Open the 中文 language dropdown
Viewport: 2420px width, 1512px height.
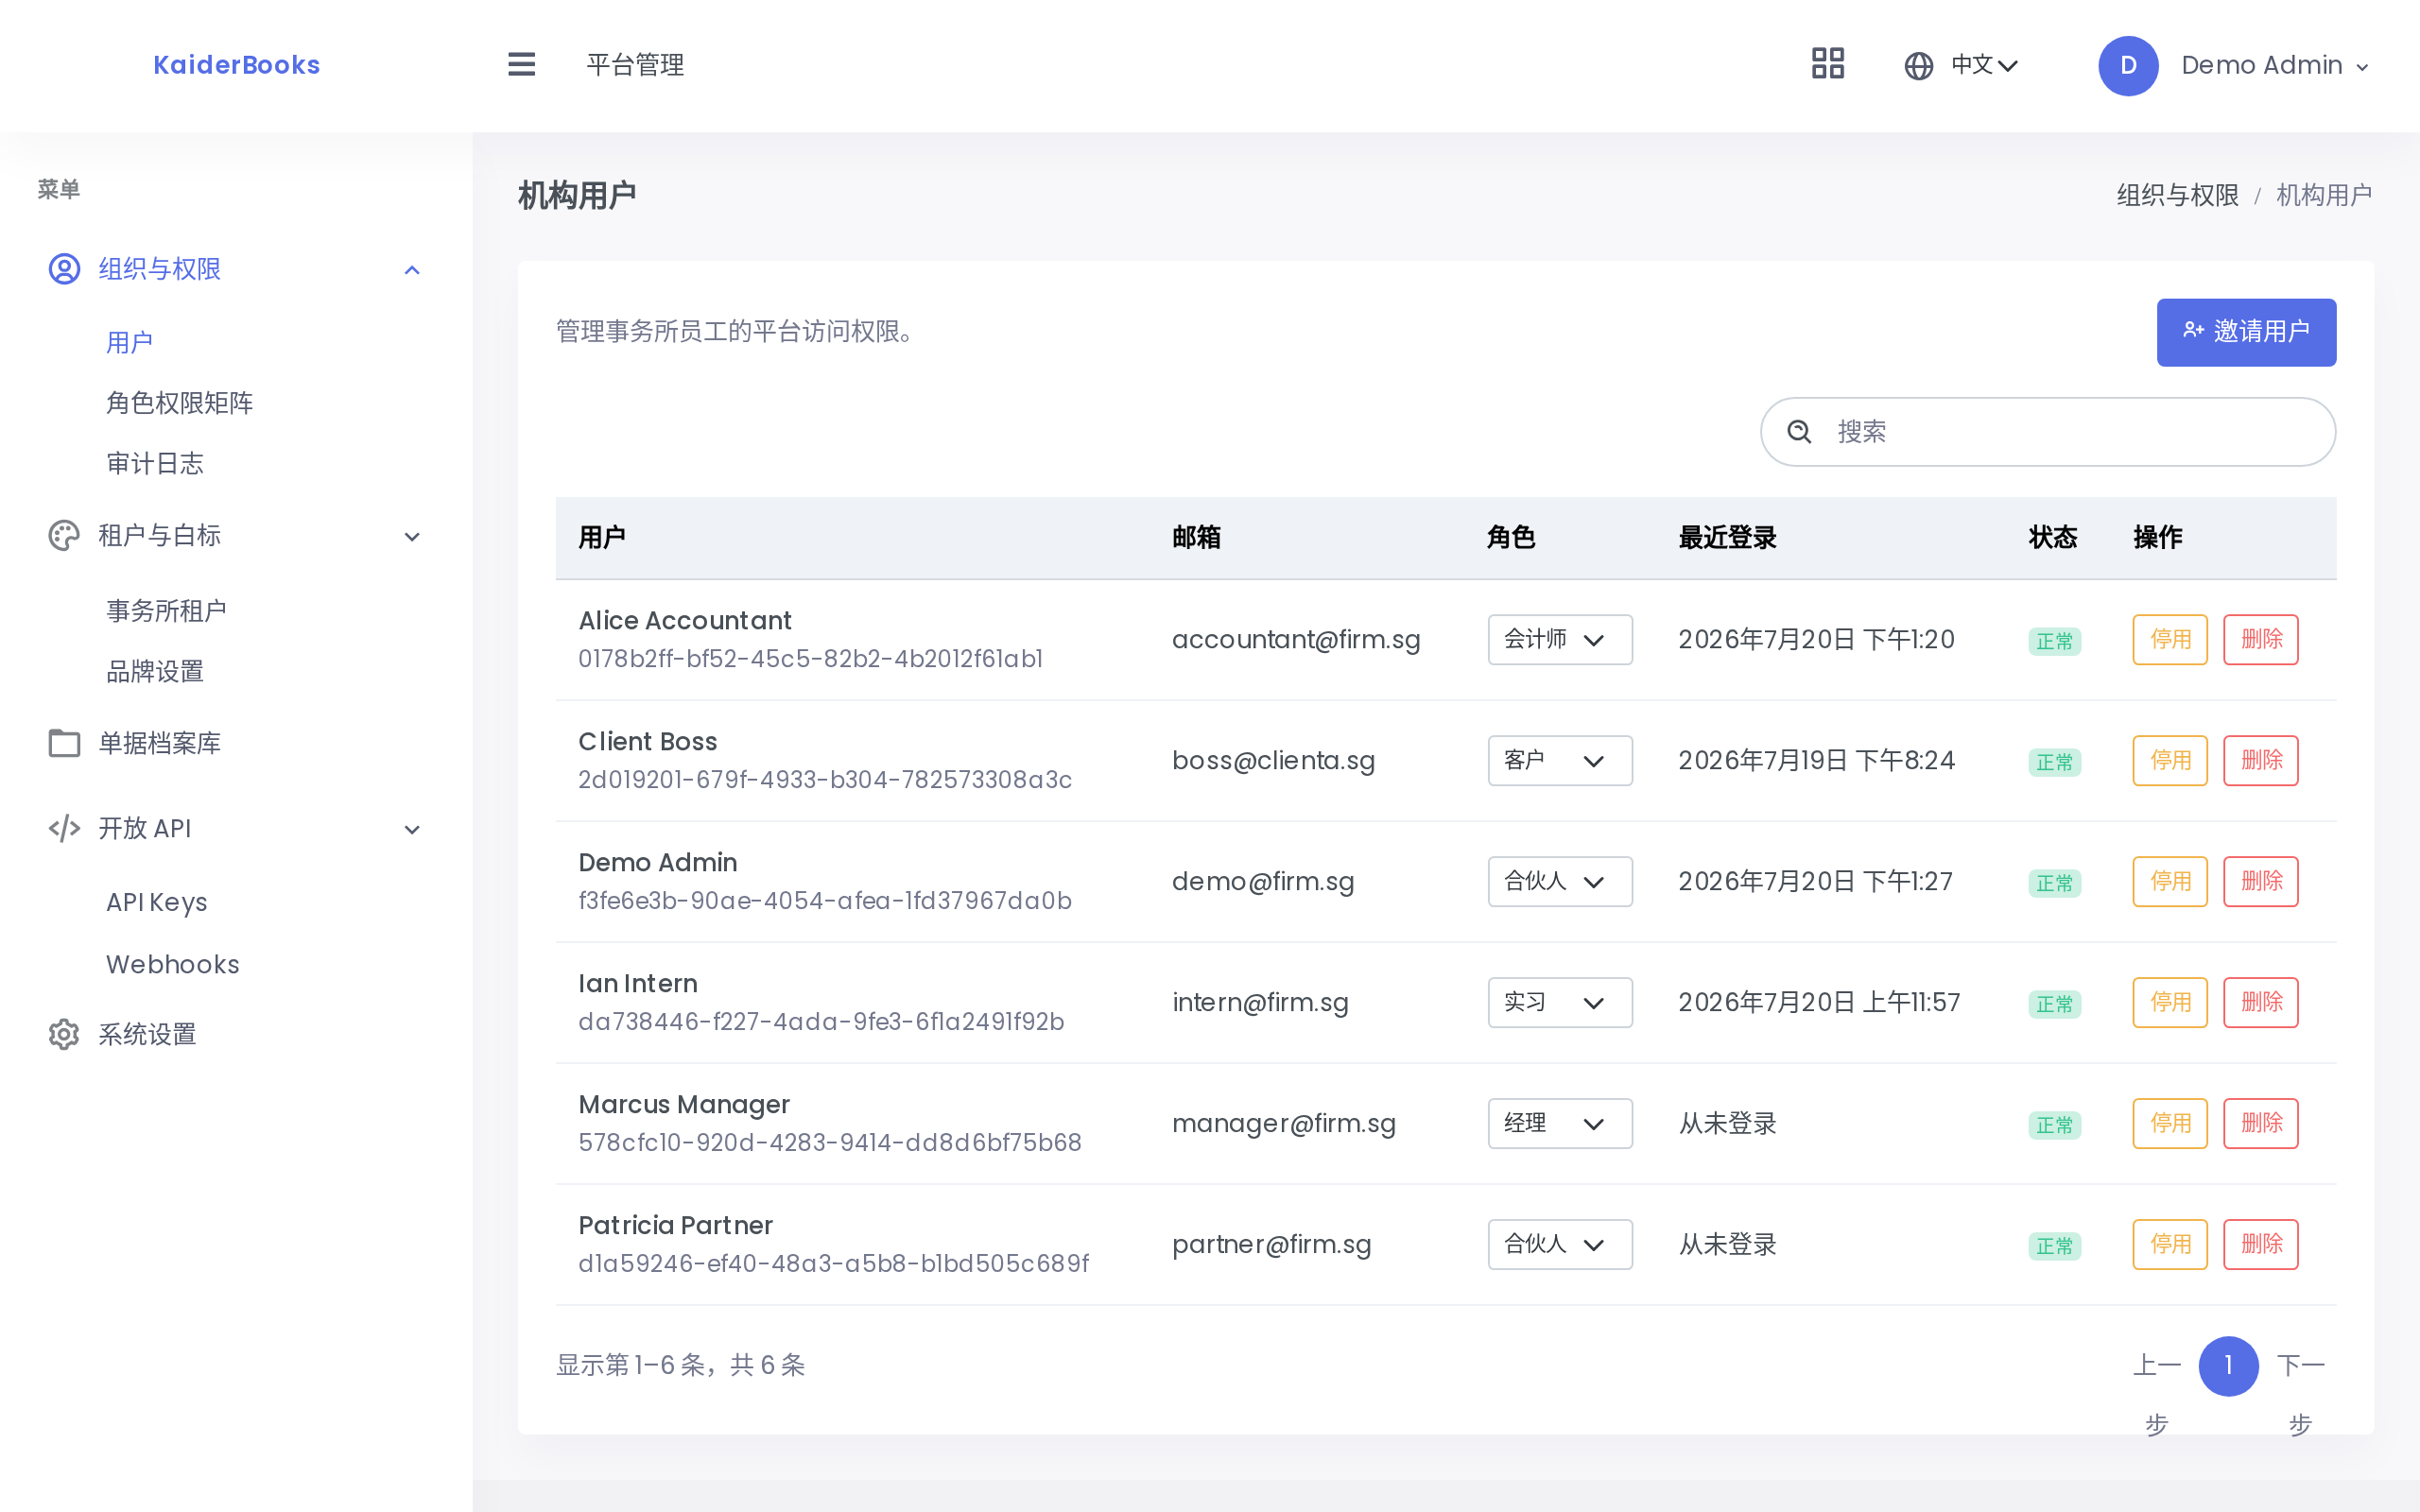pyautogui.click(x=1984, y=66)
